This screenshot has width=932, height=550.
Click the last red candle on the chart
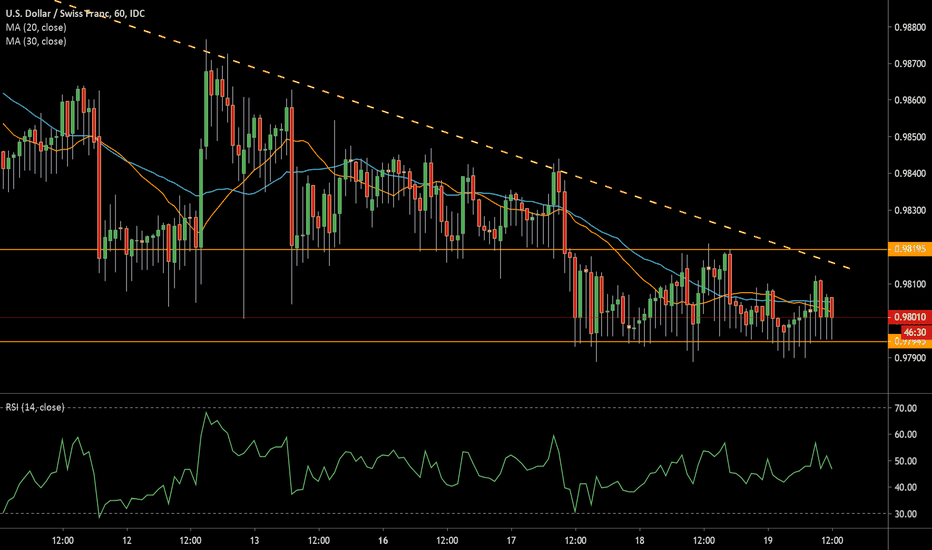tap(832, 306)
